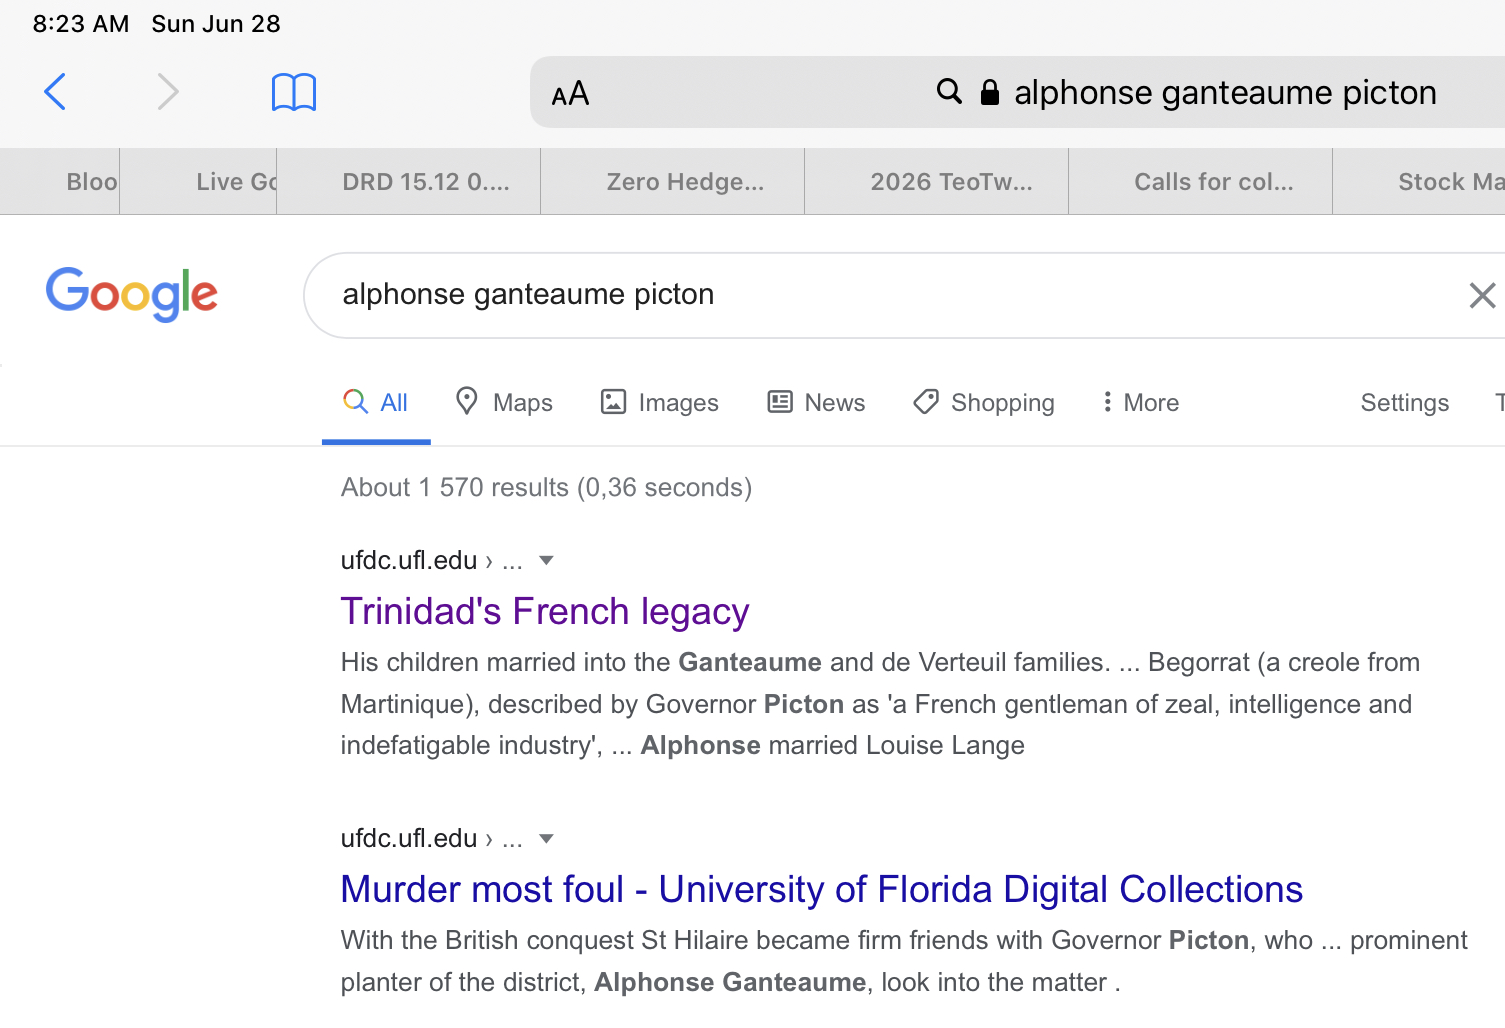This screenshot has width=1505, height=1028.
Task: Switch to the Zero Hedge browser tab
Action: click(685, 181)
